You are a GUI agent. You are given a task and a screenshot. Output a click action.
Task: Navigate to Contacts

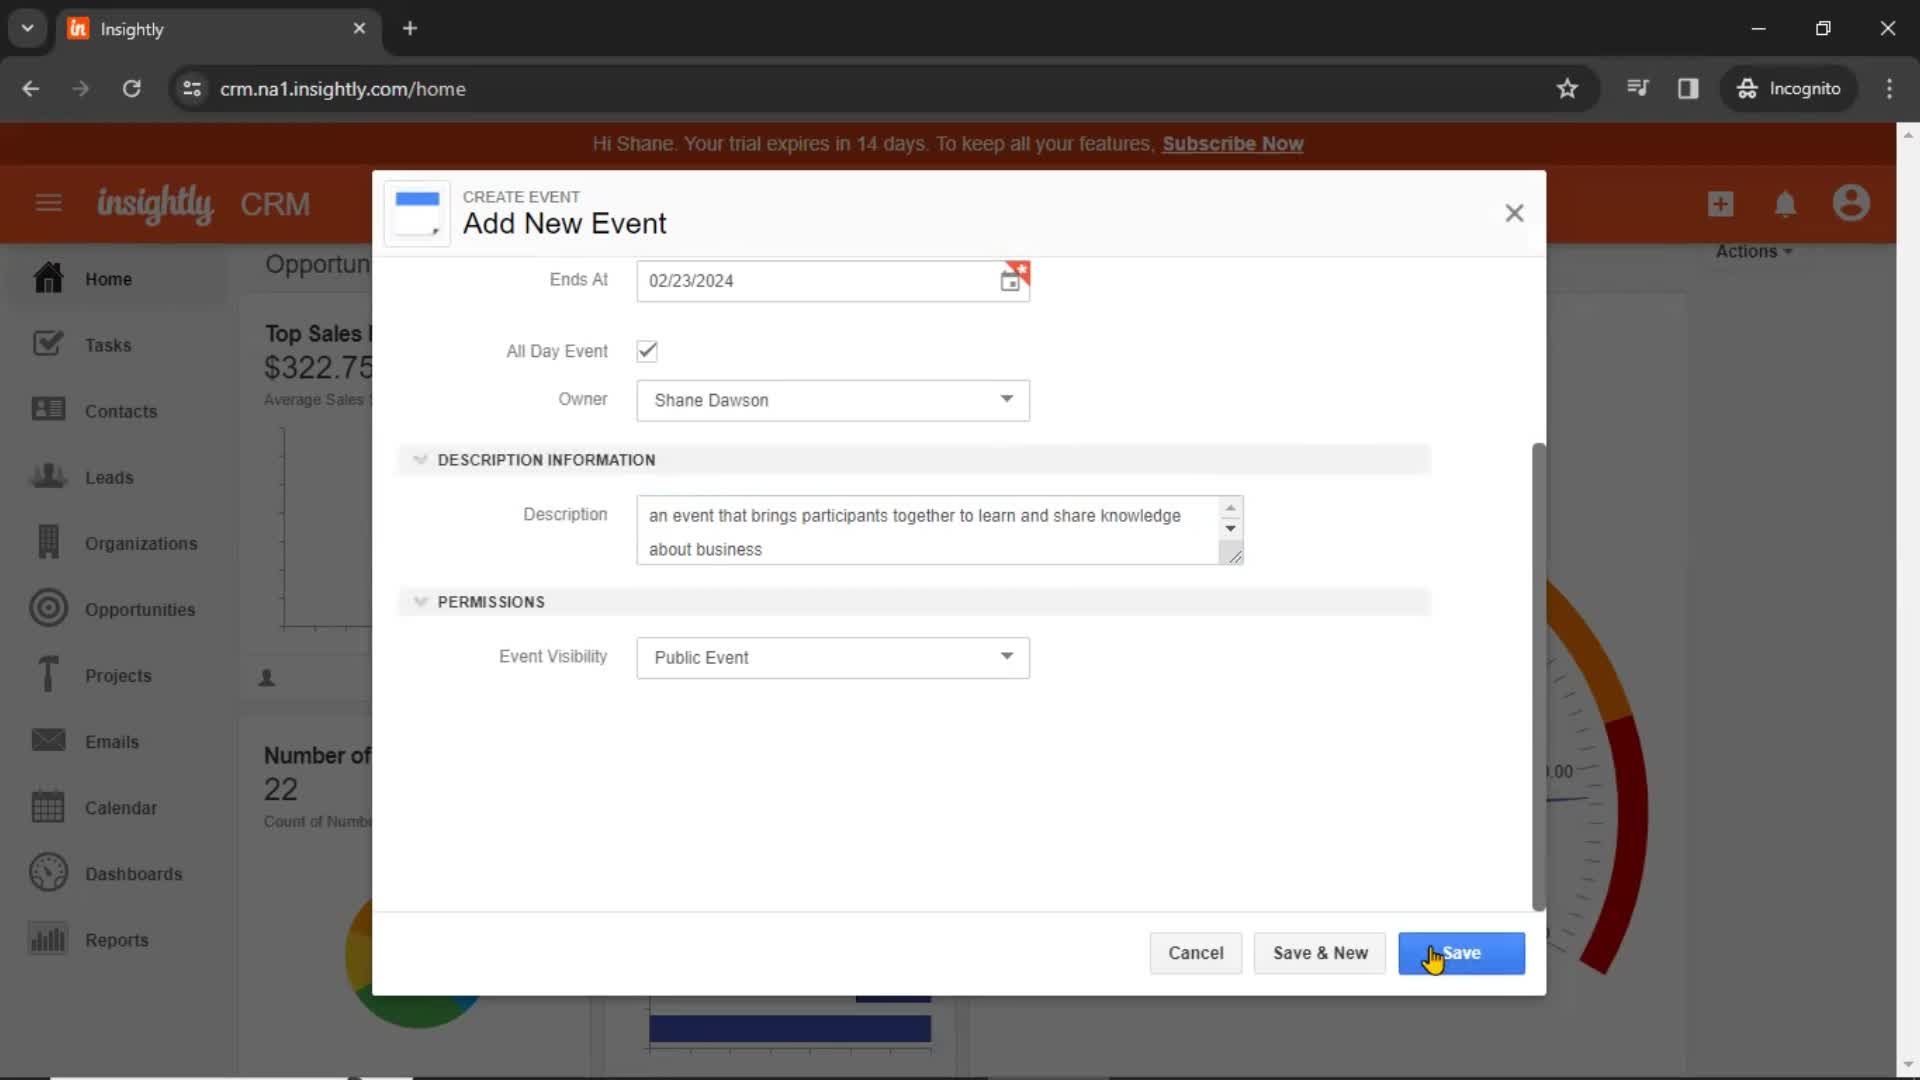[120, 411]
